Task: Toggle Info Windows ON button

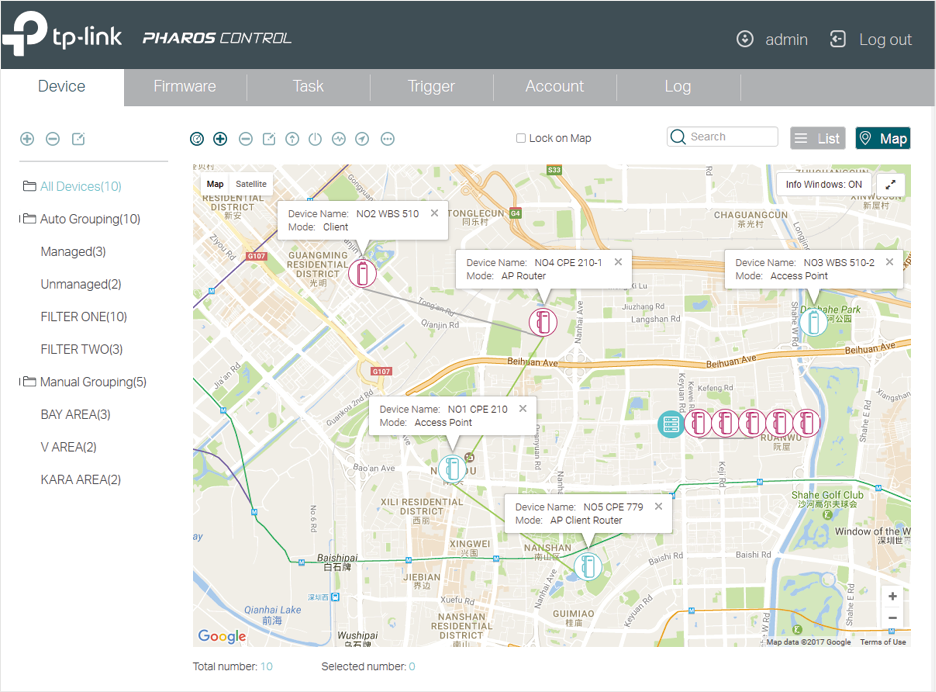Action: (824, 184)
